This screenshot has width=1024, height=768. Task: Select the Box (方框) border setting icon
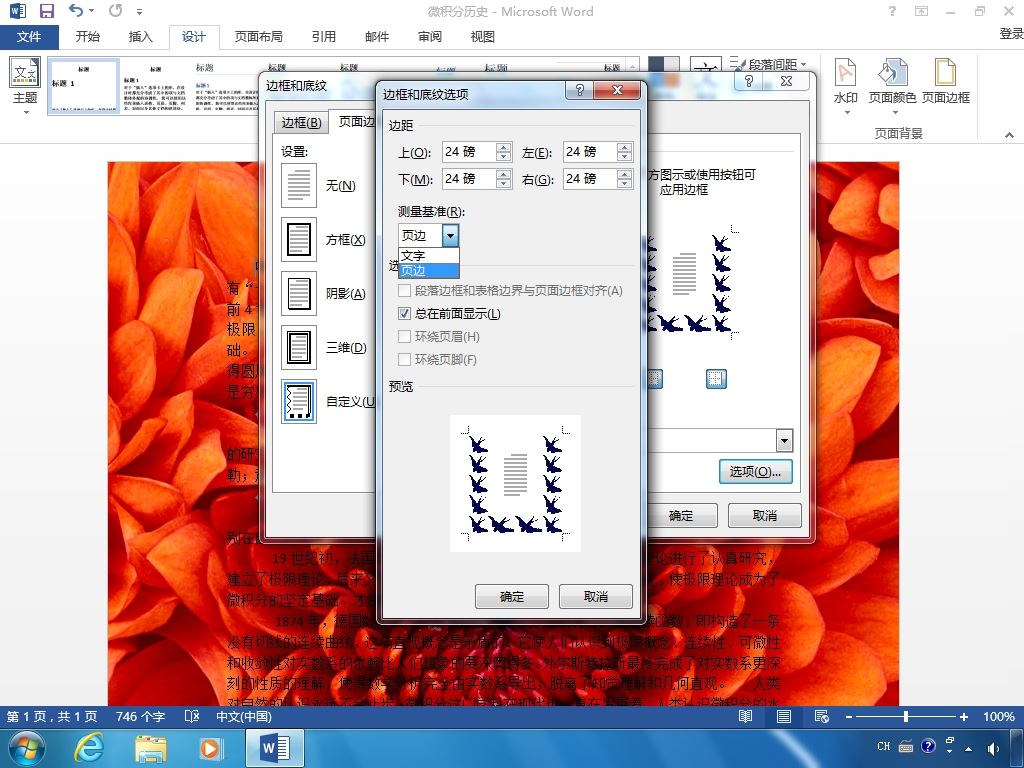(x=299, y=239)
